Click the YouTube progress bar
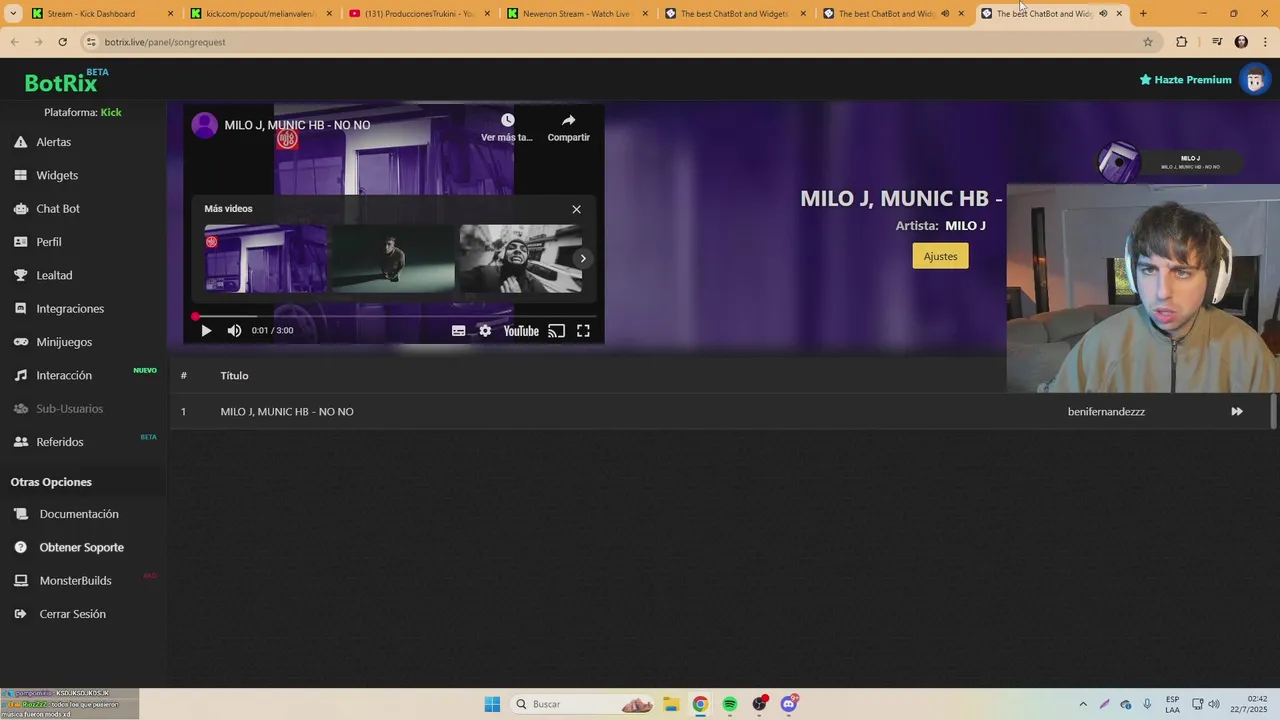 tap(395, 316)
